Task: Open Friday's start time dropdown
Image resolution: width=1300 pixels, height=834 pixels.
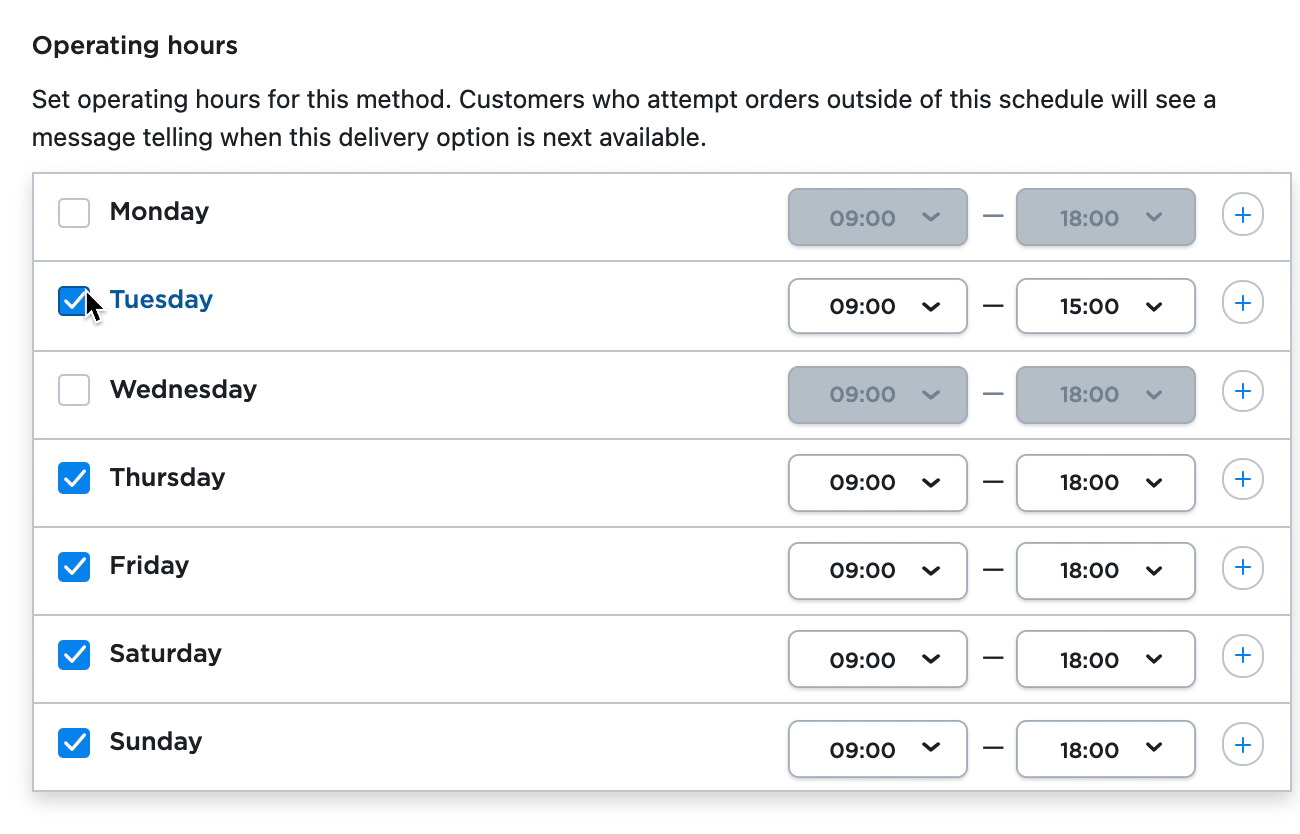Action: coord(877,570)
